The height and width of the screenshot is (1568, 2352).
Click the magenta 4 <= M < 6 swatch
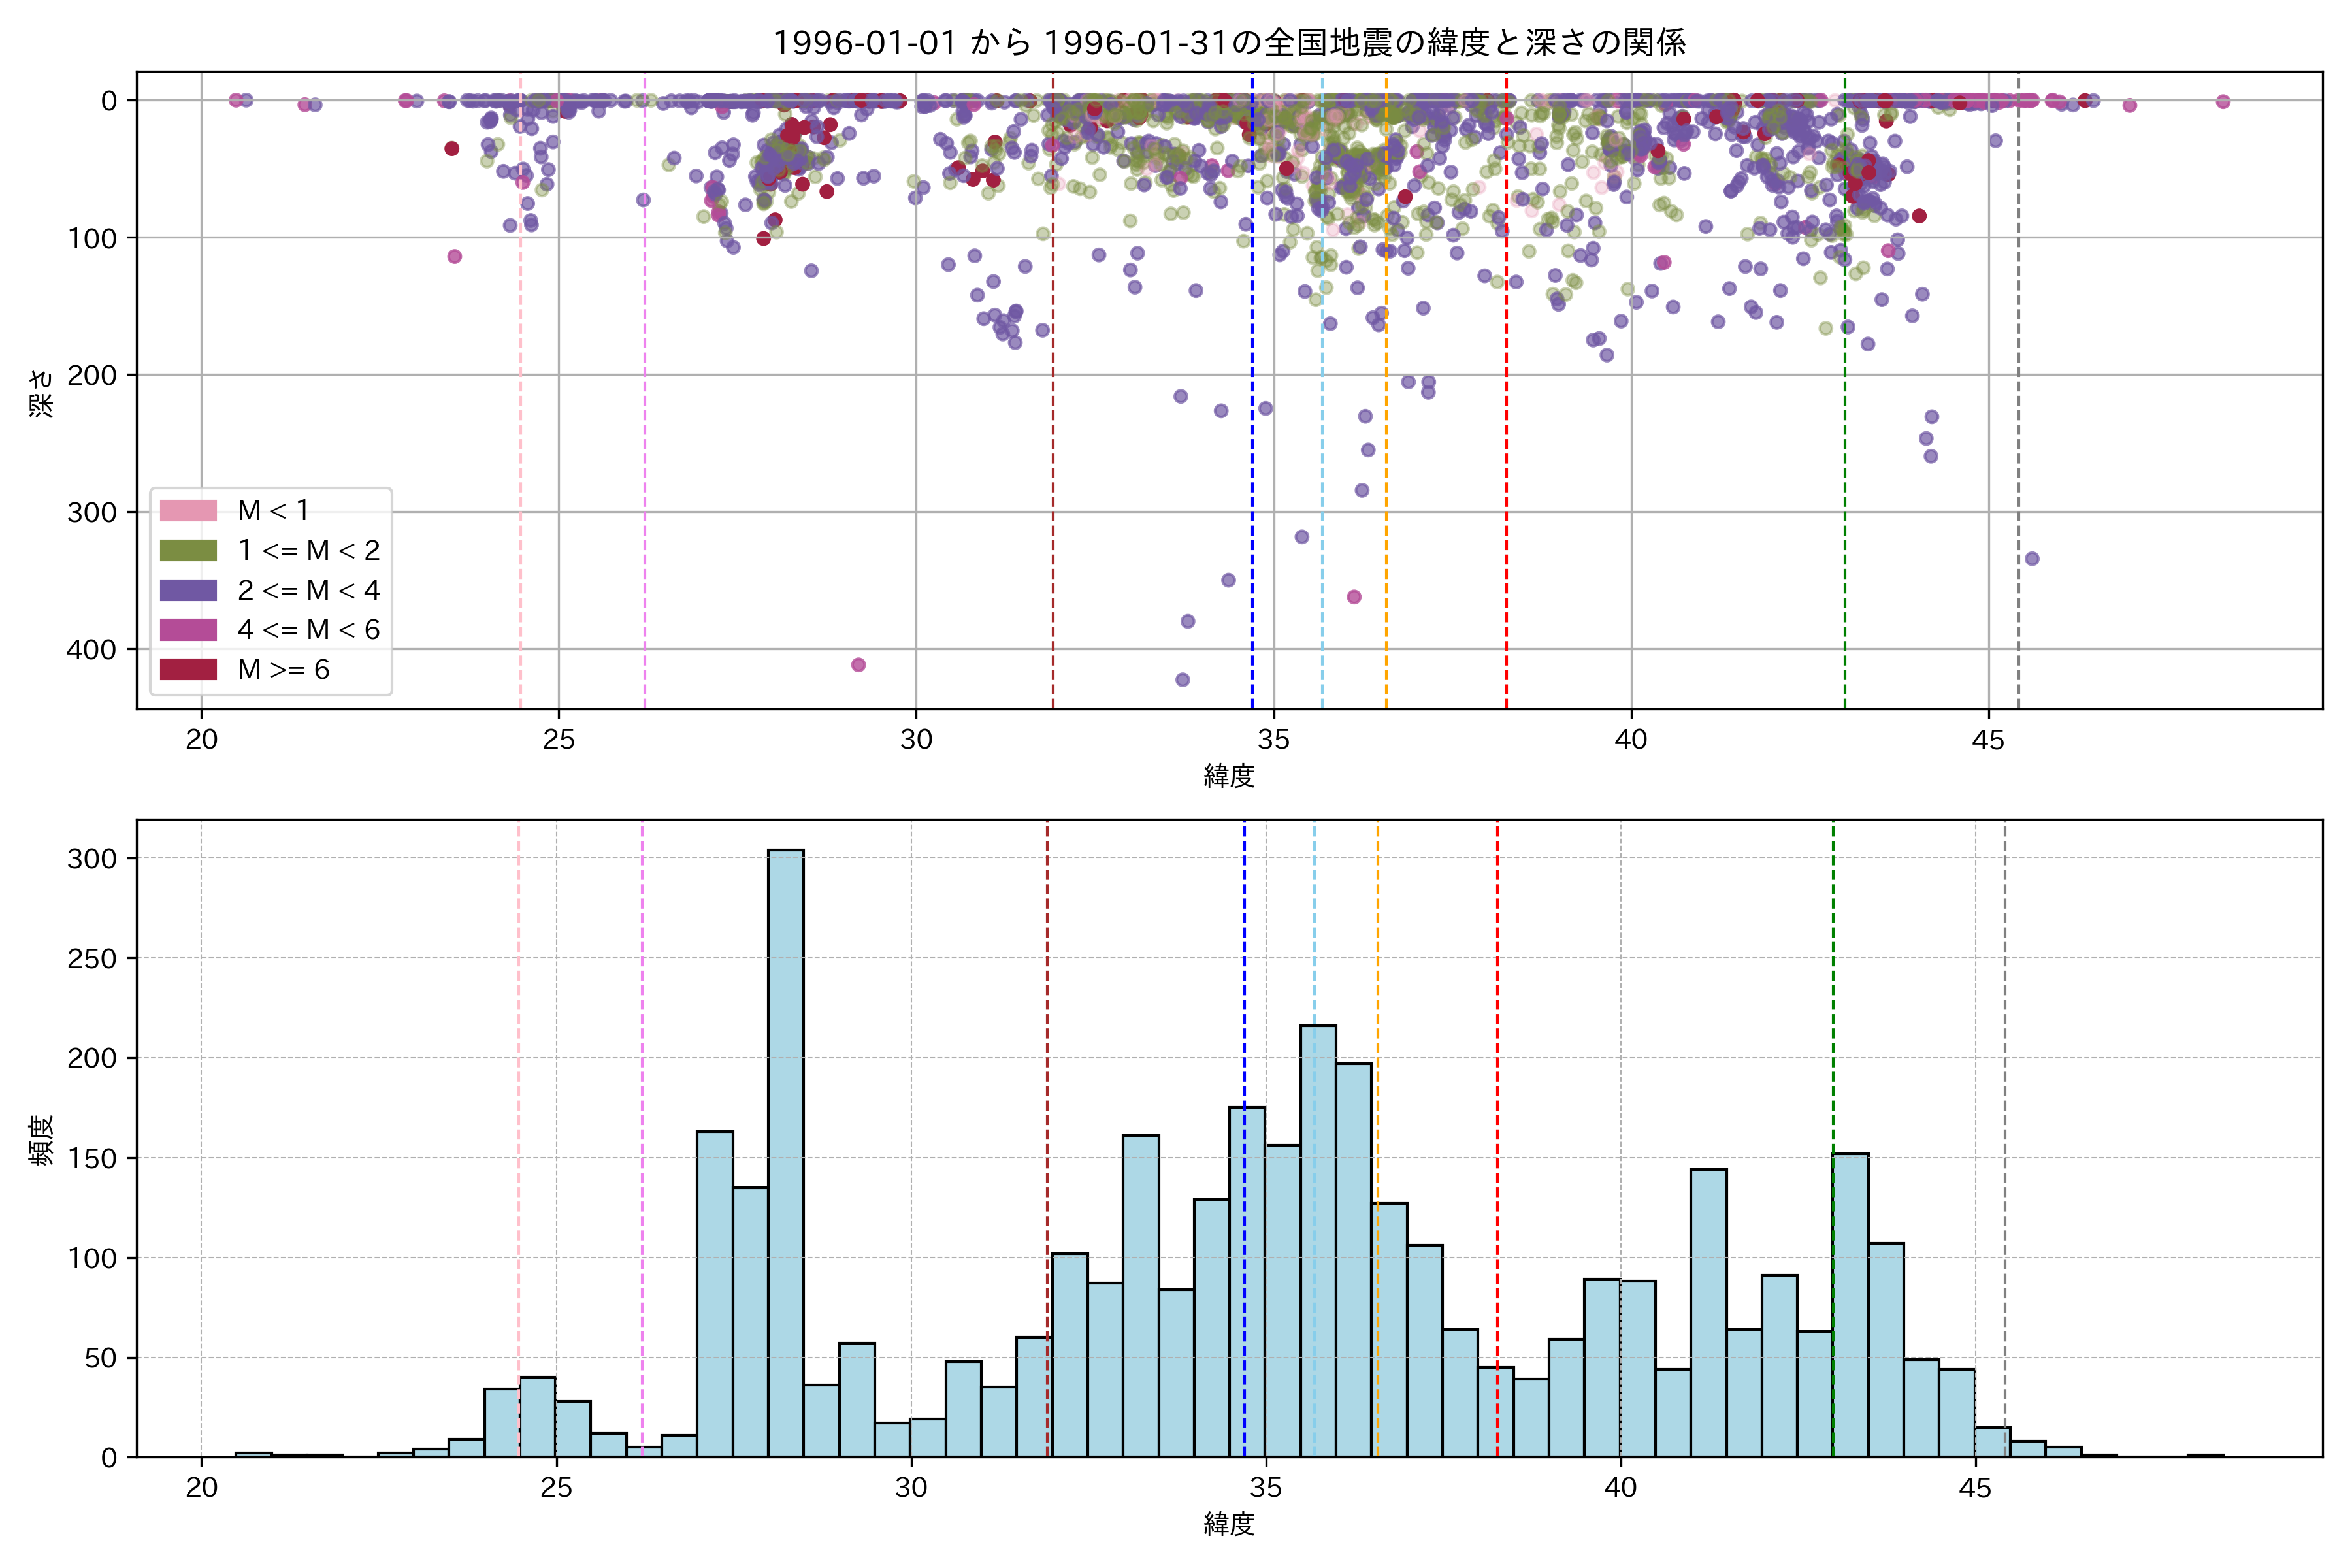coord(188,630)
